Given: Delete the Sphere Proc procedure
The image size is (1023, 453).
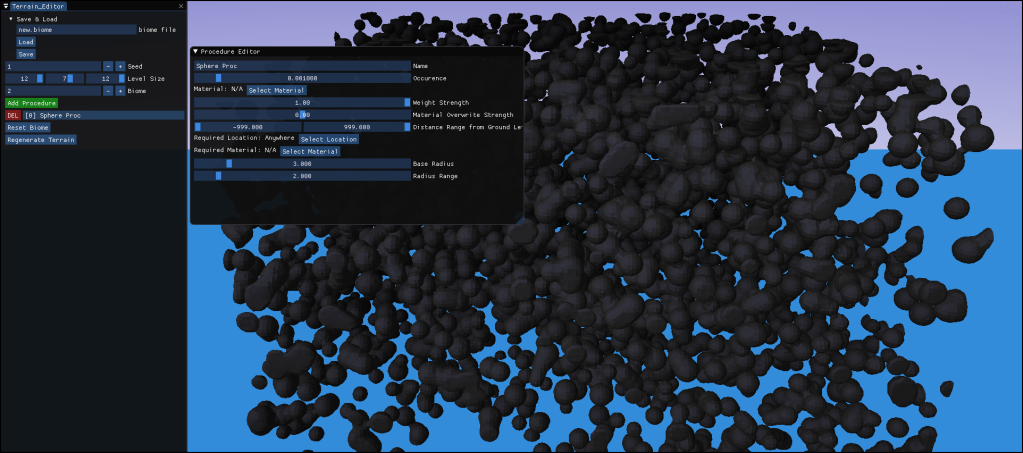Looking at the screenshot, I should pos(13,115).
